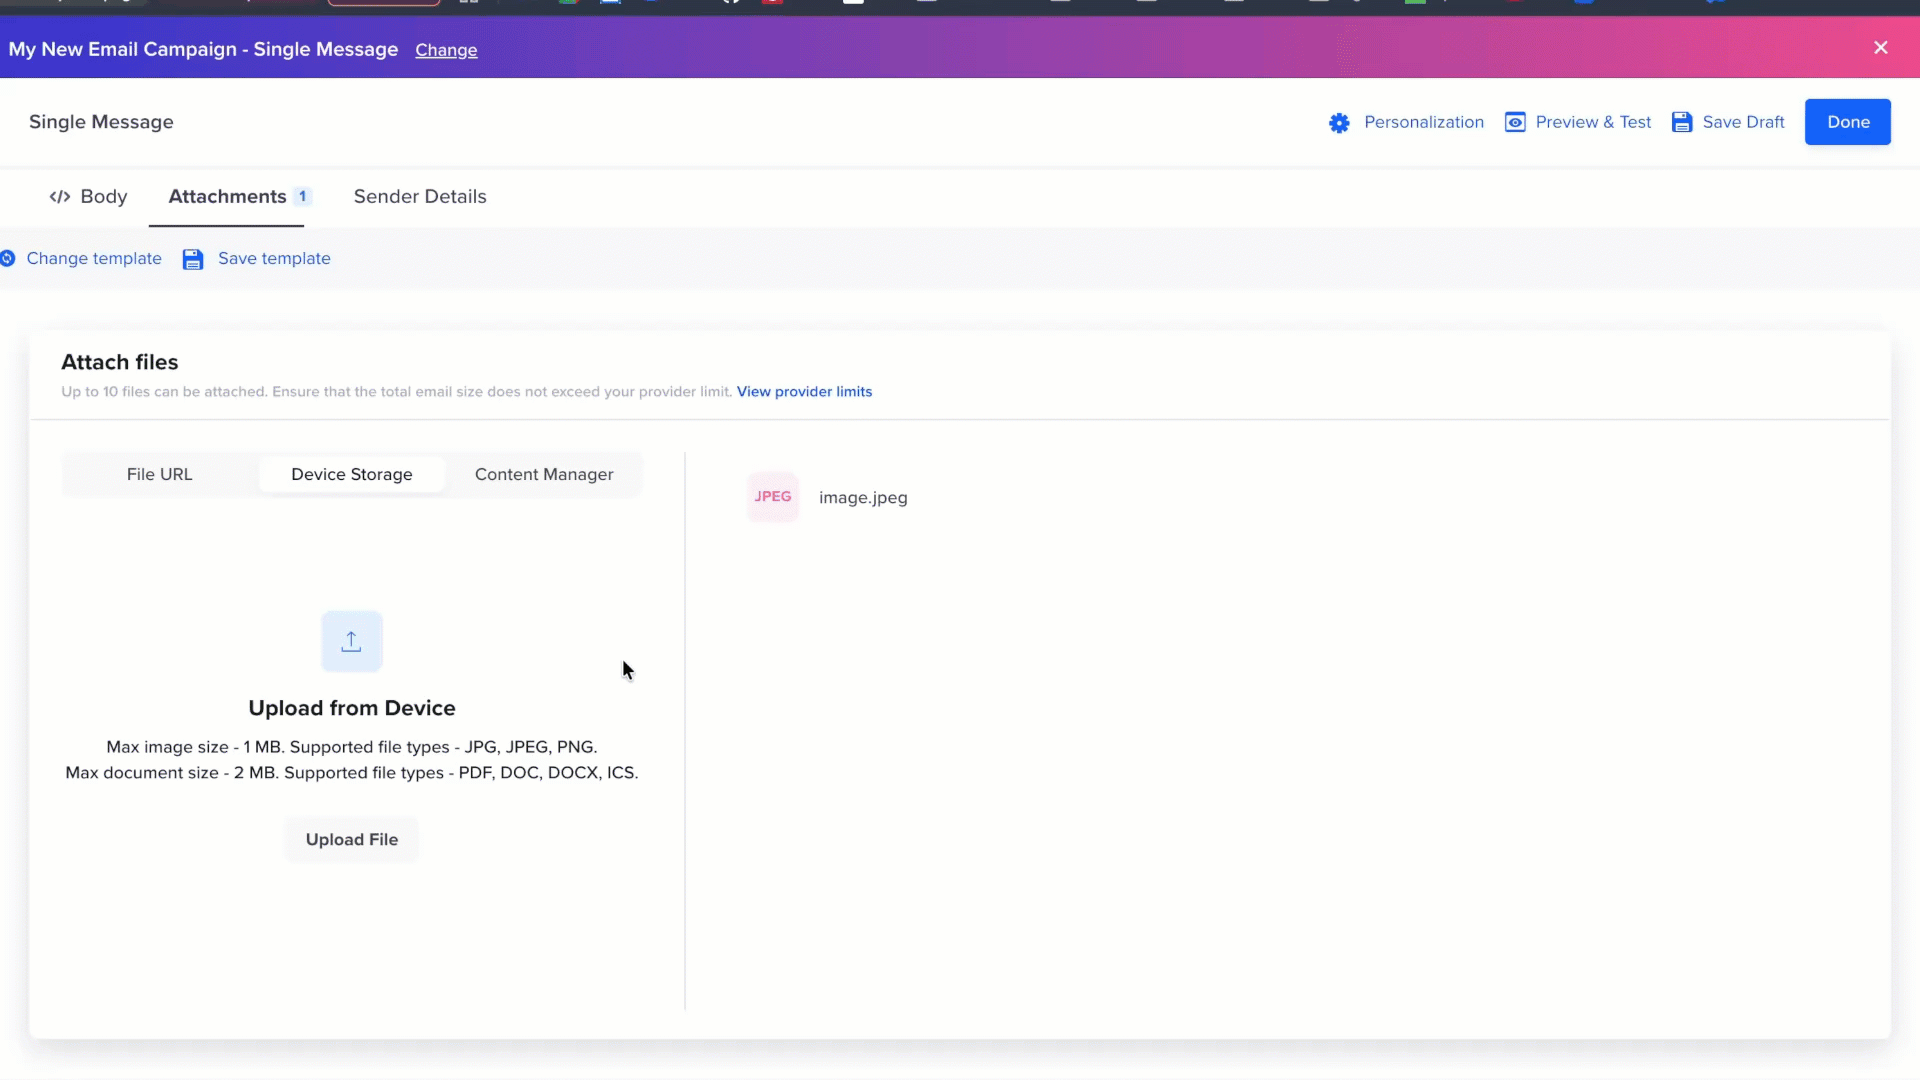
Task: Dismiss the purple campaign banner
Action: pos(1881,47)
